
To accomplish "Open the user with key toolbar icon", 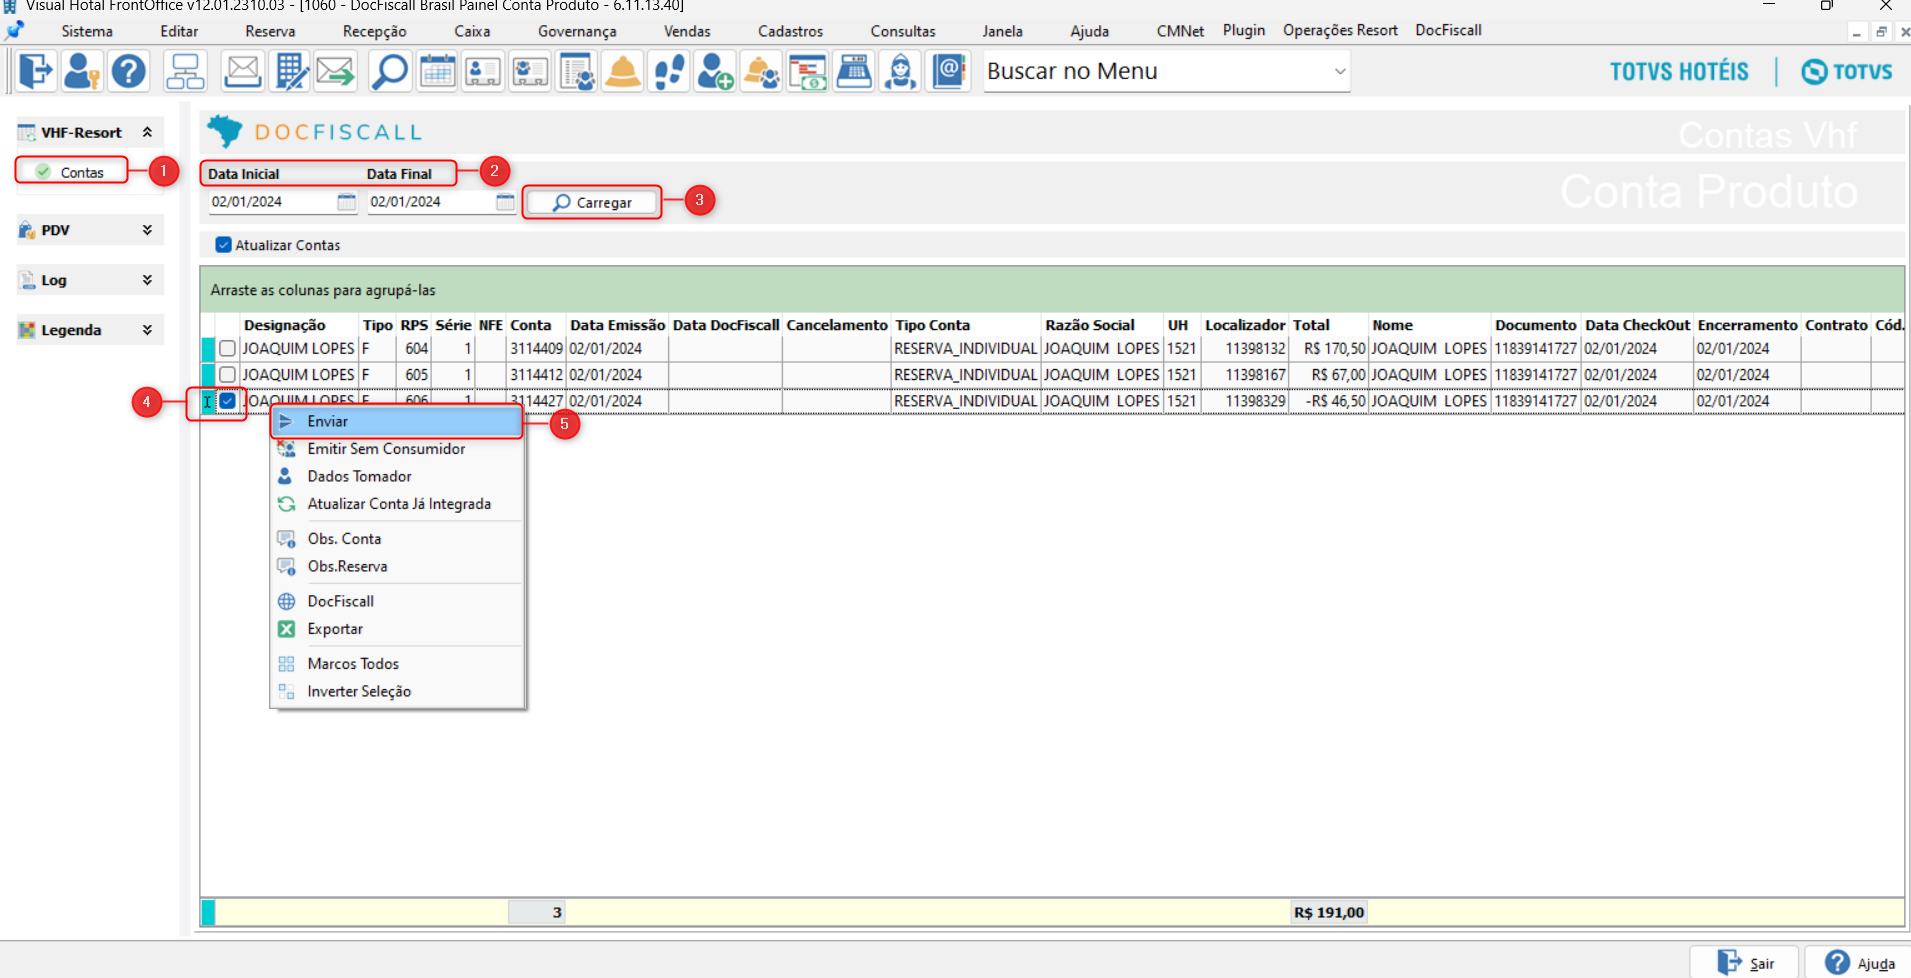I will click(81, 71).
